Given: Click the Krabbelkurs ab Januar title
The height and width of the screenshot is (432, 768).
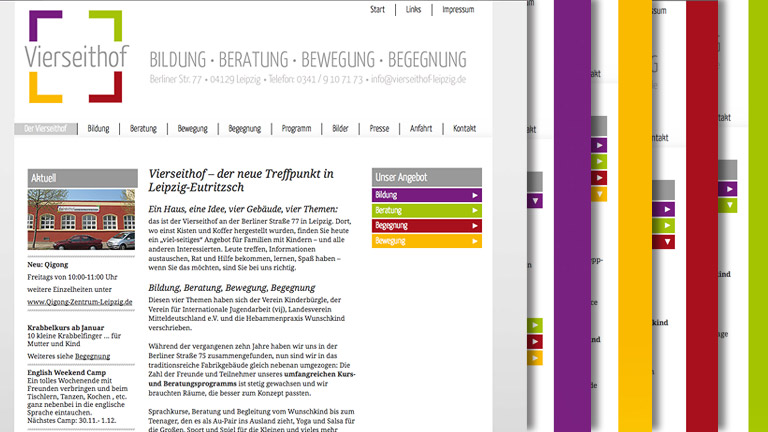Looking at the screenshot, I should tap(66, 328).
